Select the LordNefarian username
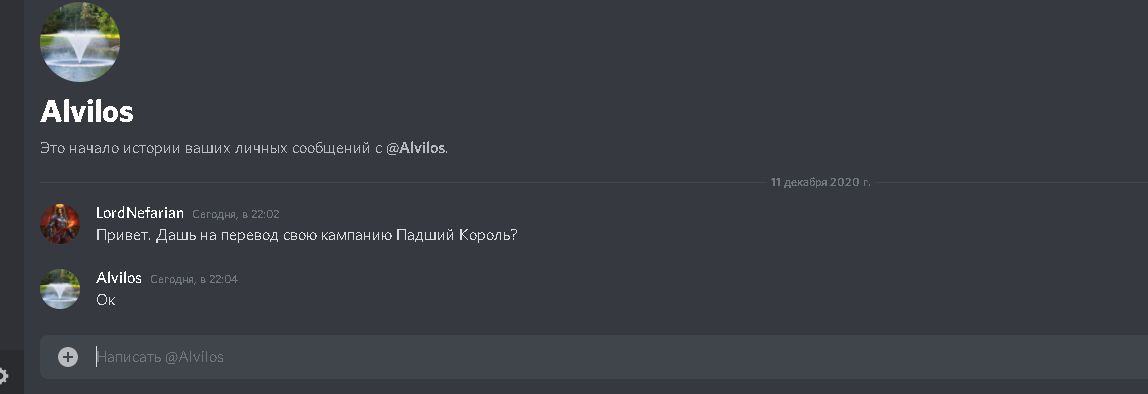This screenshot has width=1148, height=394. (140, 213)
